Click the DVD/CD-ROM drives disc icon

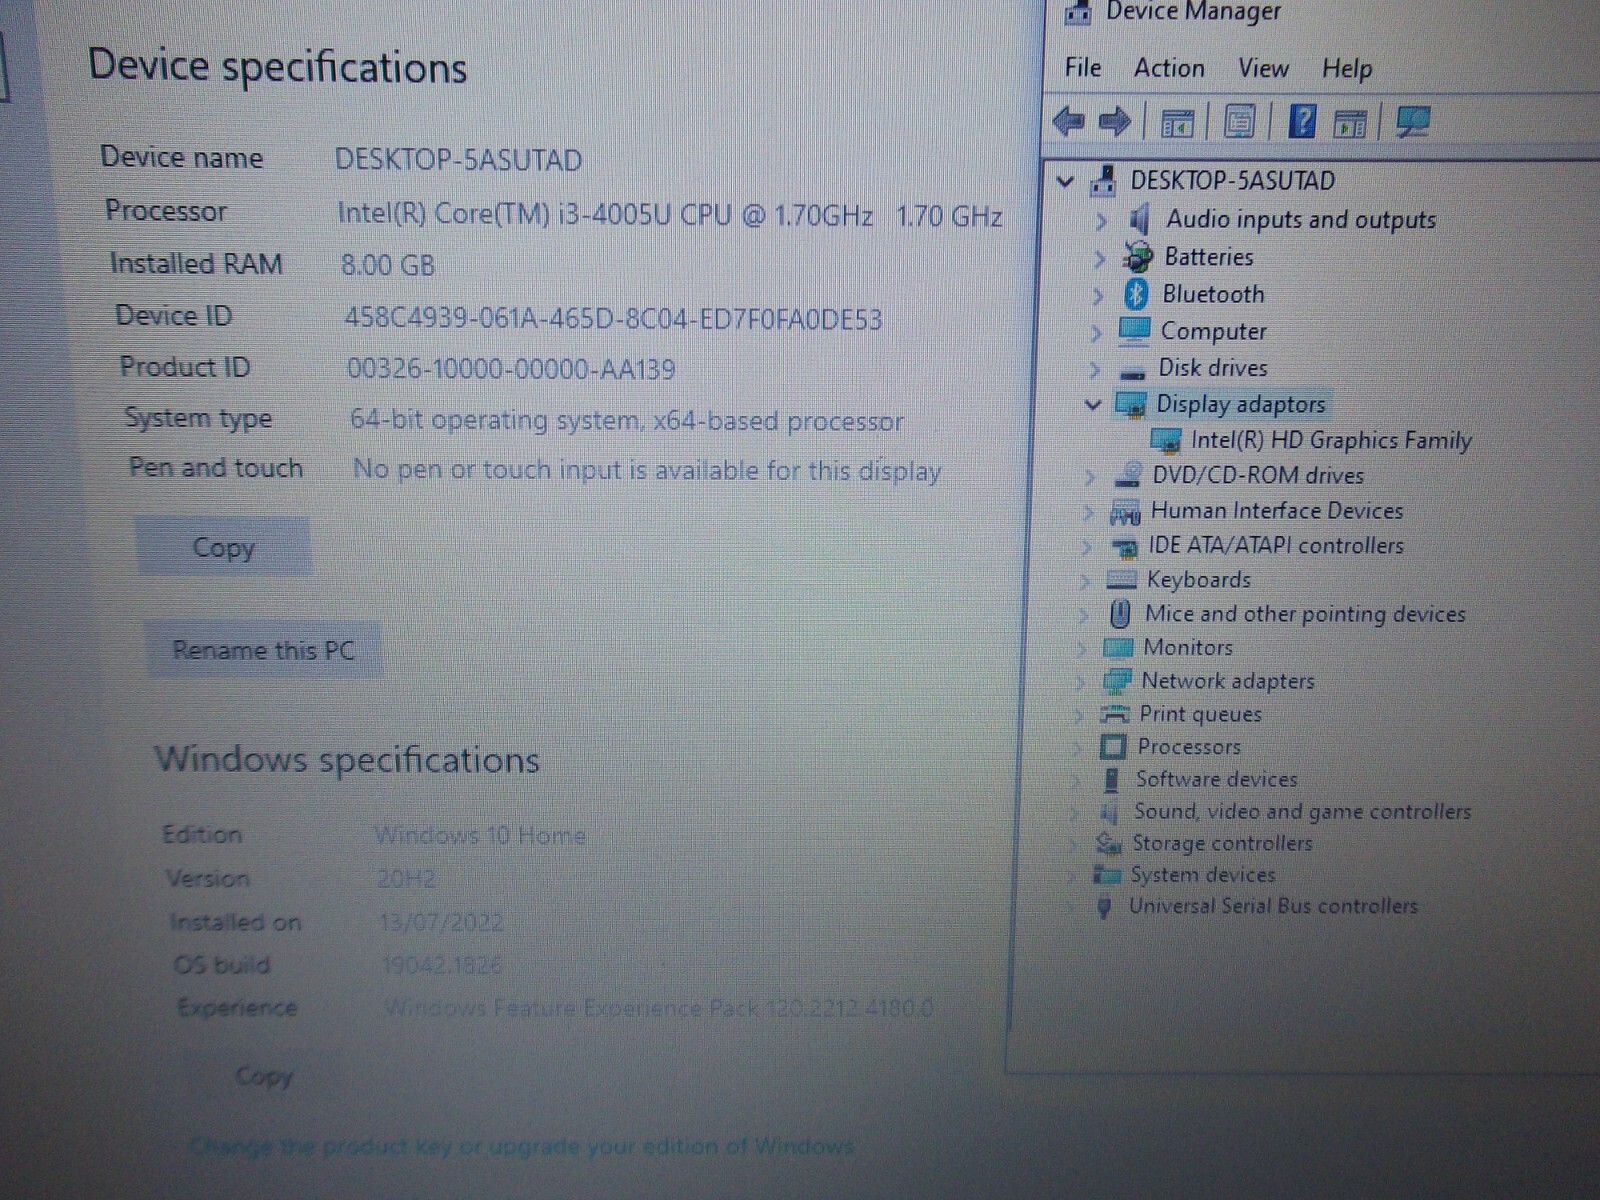[1128, 475]
